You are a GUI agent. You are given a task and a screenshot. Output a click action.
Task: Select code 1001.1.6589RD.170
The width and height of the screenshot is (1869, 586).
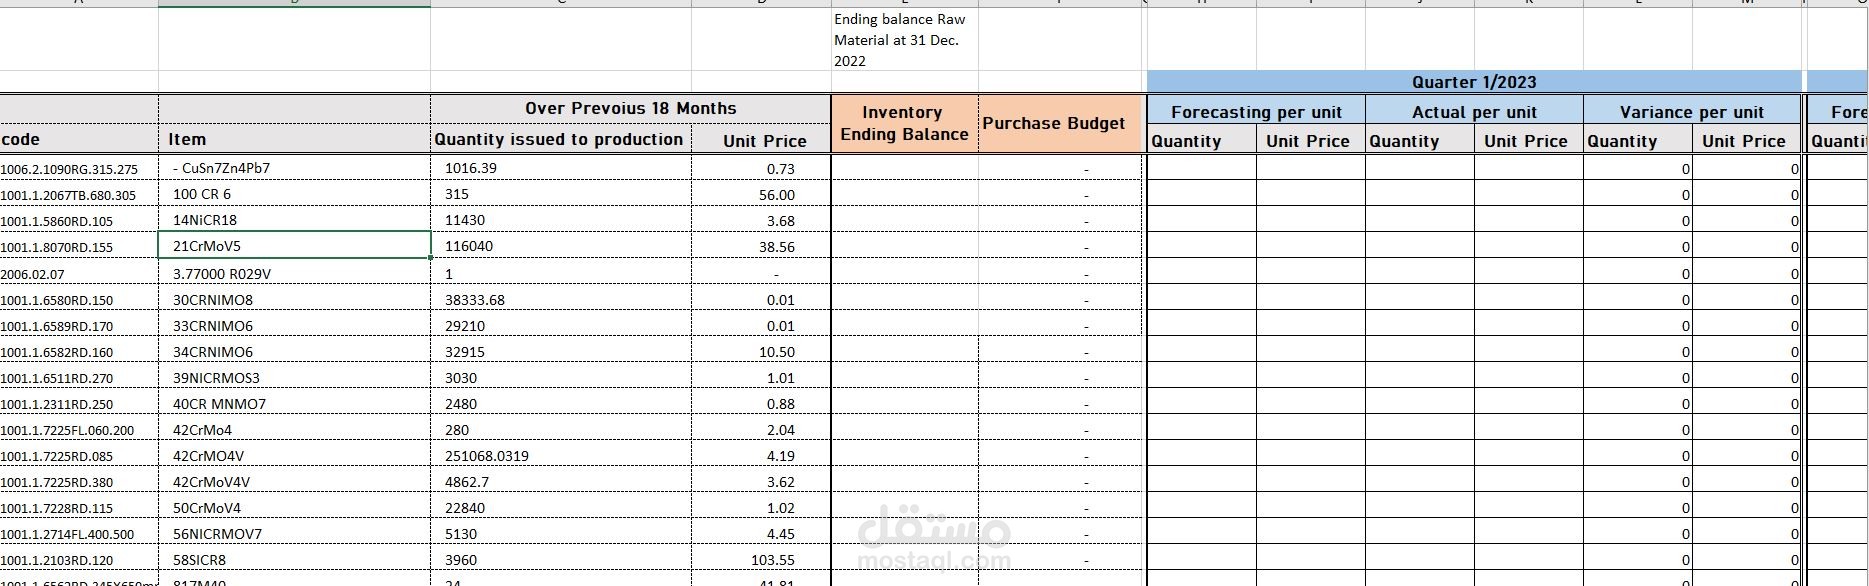pyautogui.click(x=79, y=325)
